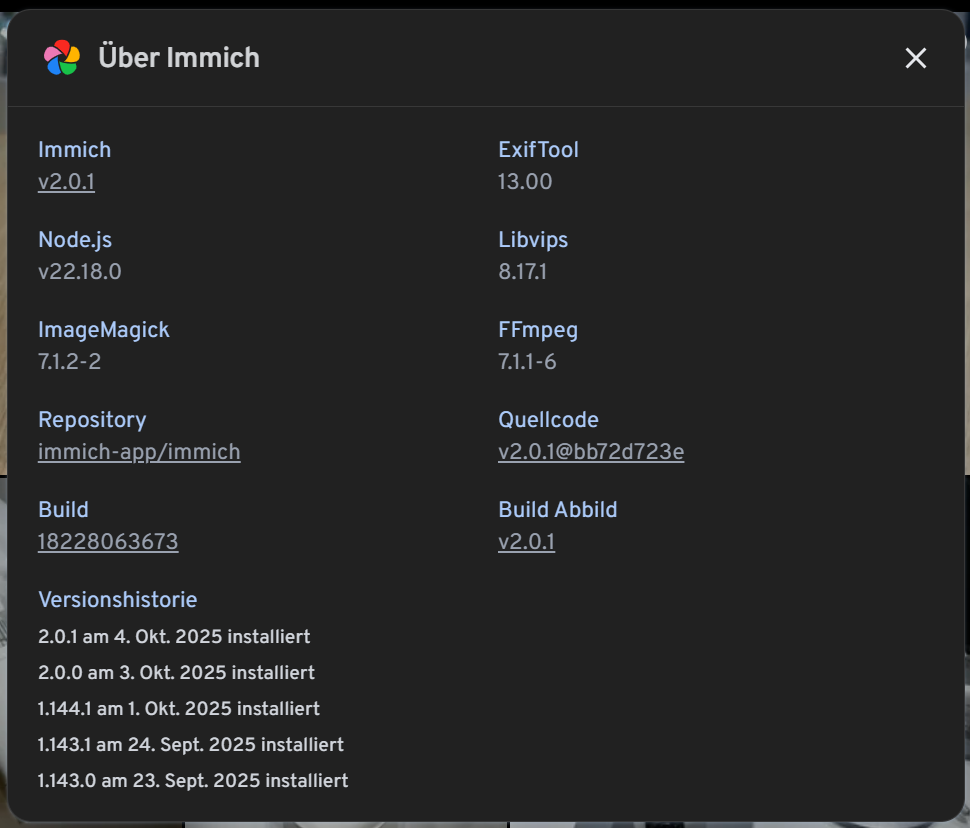Open the Build Abbild v2.0.1 link
Screen dimensions: 970x828
[x=526, y=542]
